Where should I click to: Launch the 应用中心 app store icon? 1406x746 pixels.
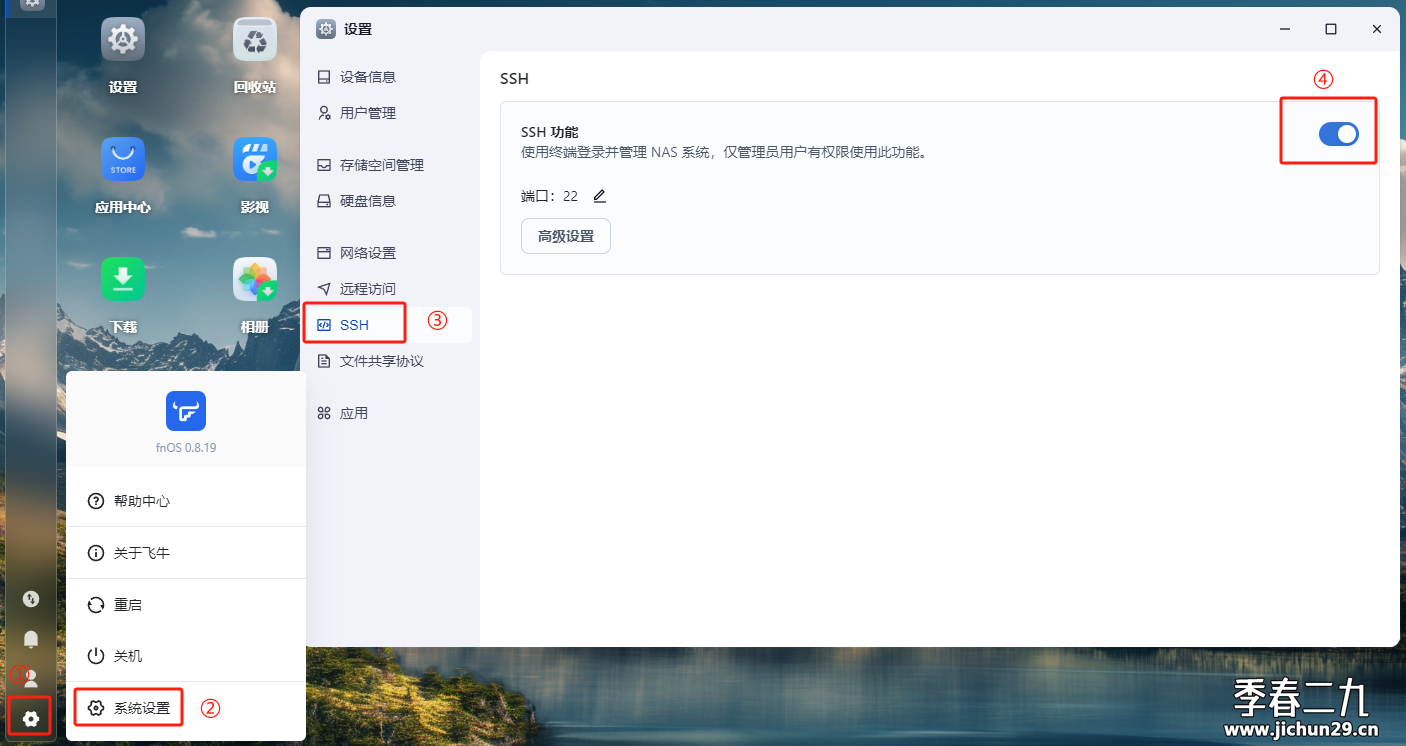tap(123, 160)
